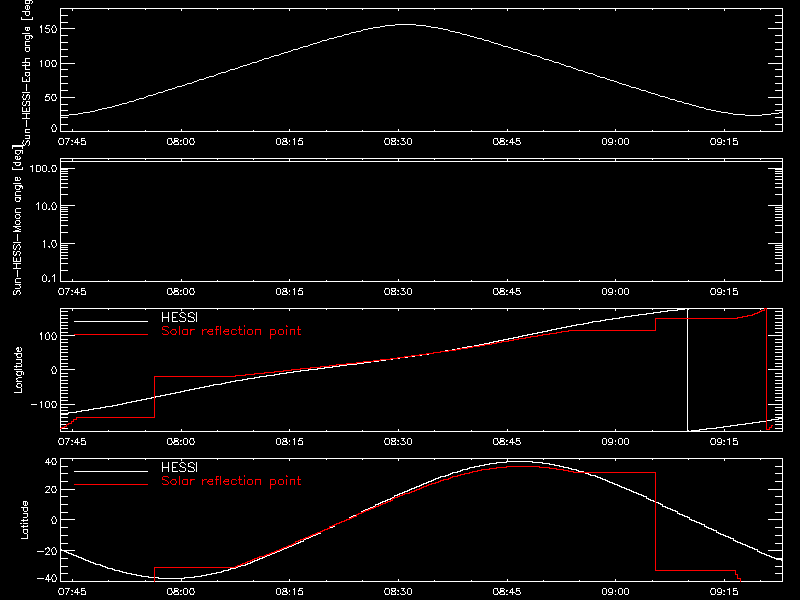Click the Longitude axis label

click(x=18, y=370)
